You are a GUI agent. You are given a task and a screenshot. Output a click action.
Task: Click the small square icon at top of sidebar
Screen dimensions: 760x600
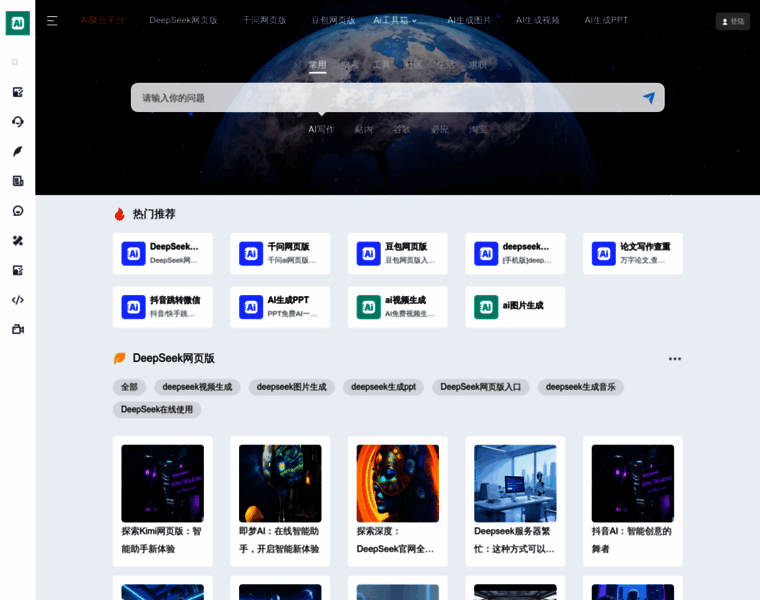(15, 62)
